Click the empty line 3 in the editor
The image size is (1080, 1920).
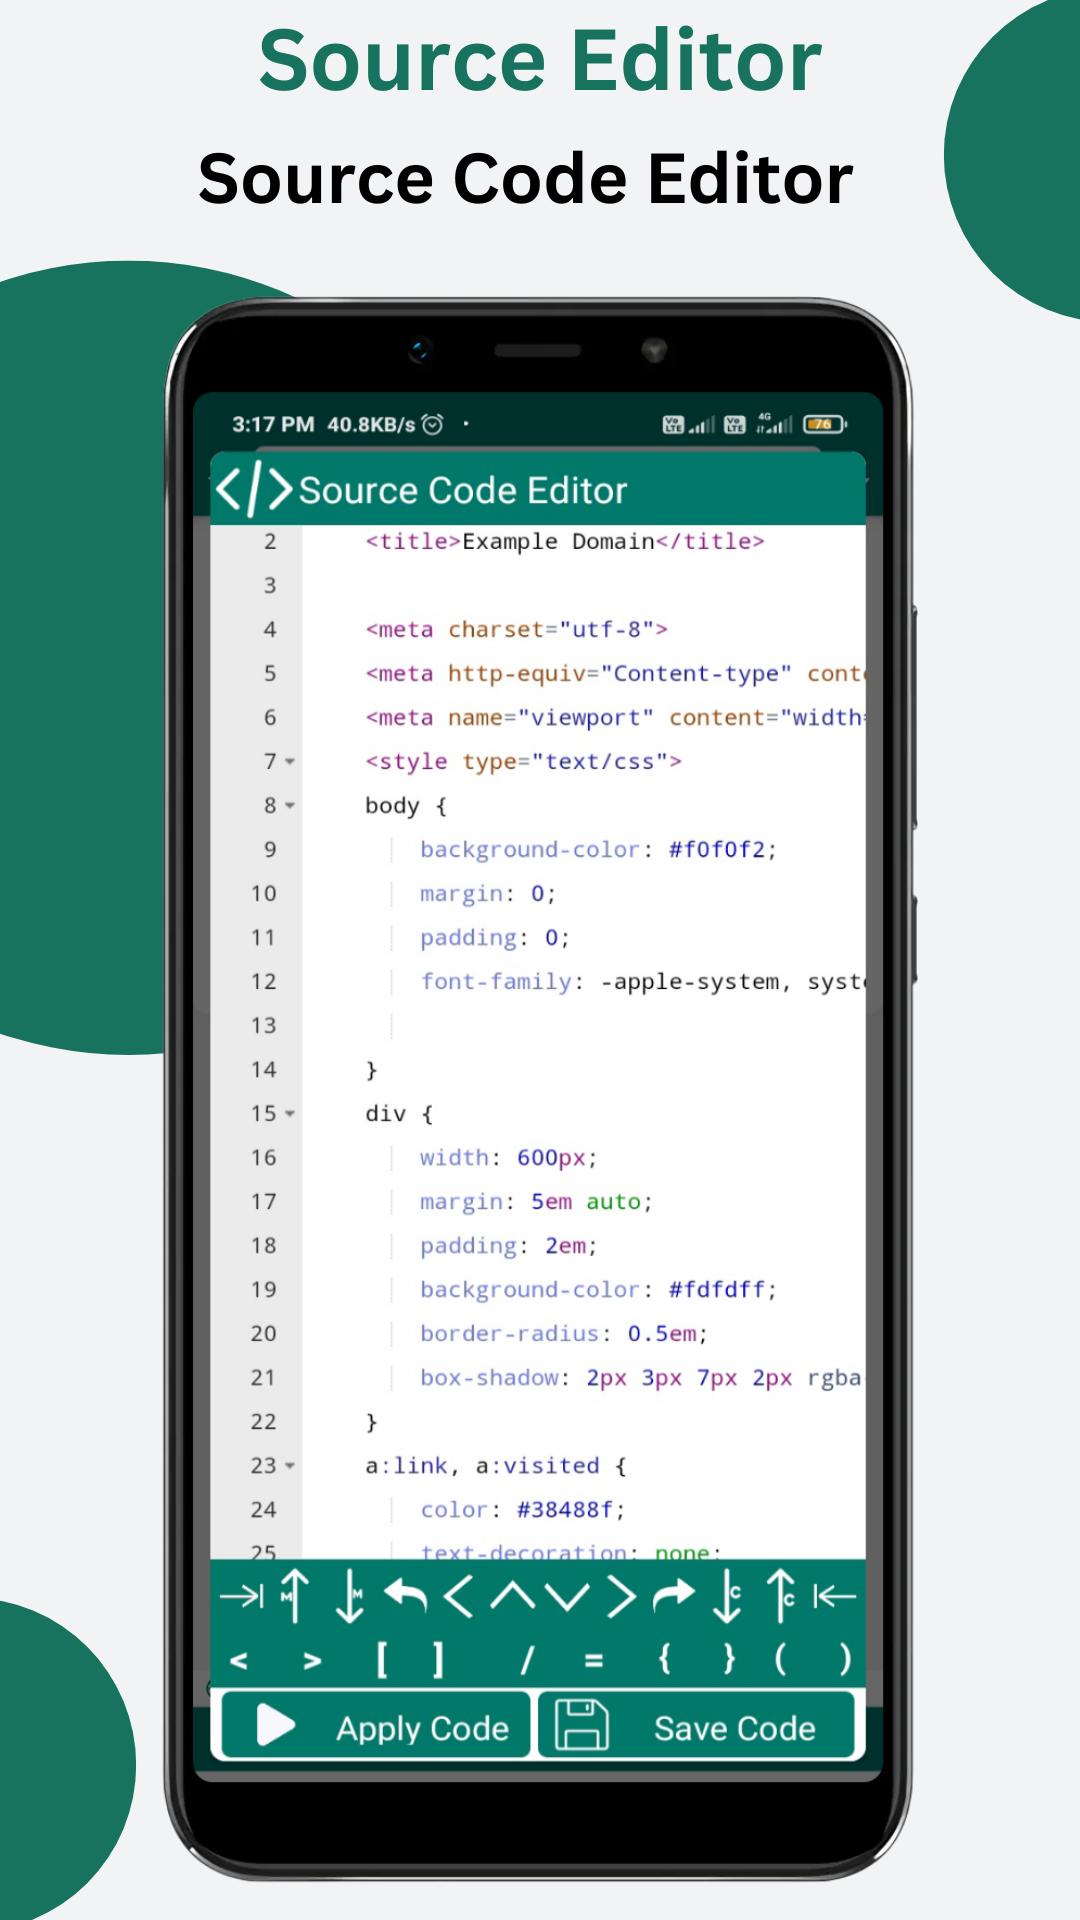click(584, 586)
